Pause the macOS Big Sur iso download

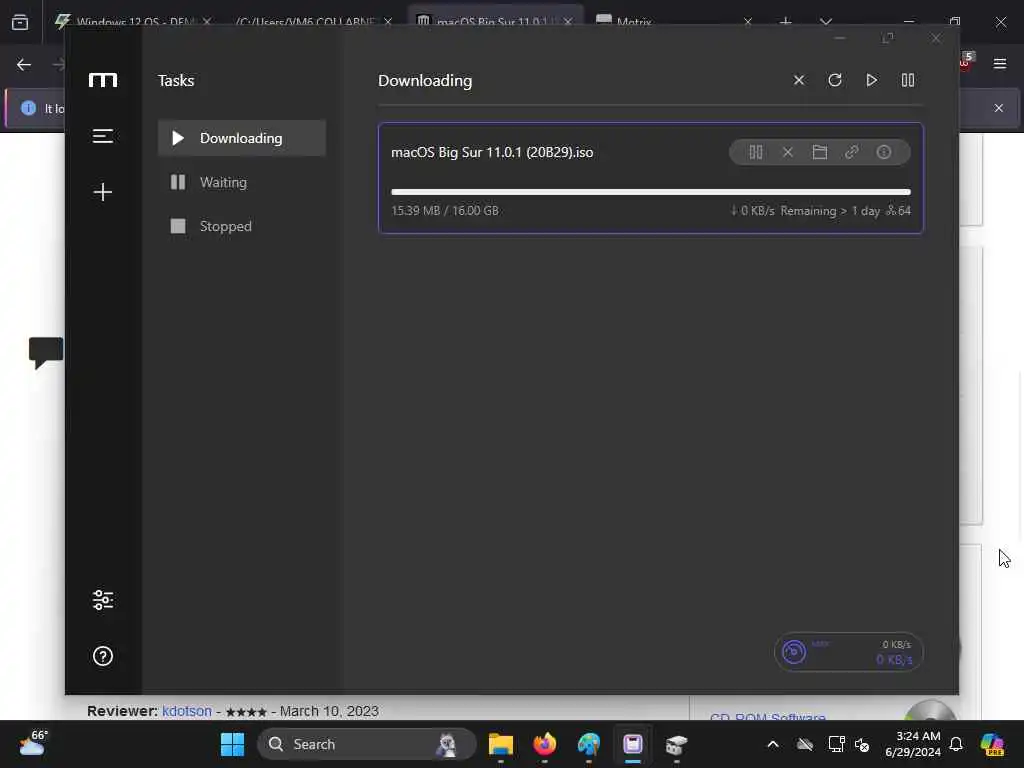(756, 152)
